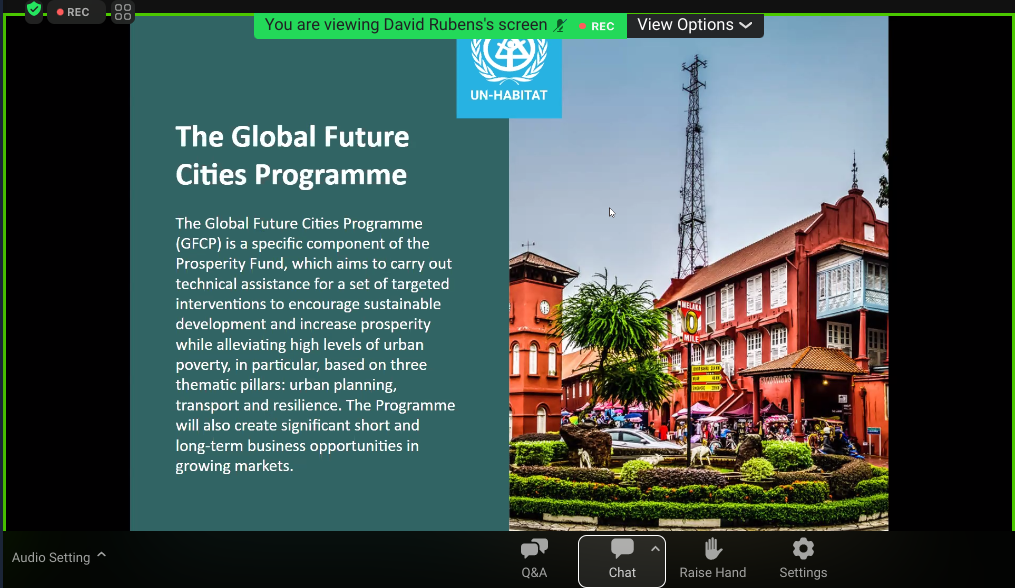Expand the View Options dropdown
The width and height of the screenshot is (1015, 588).
[694, 25]
